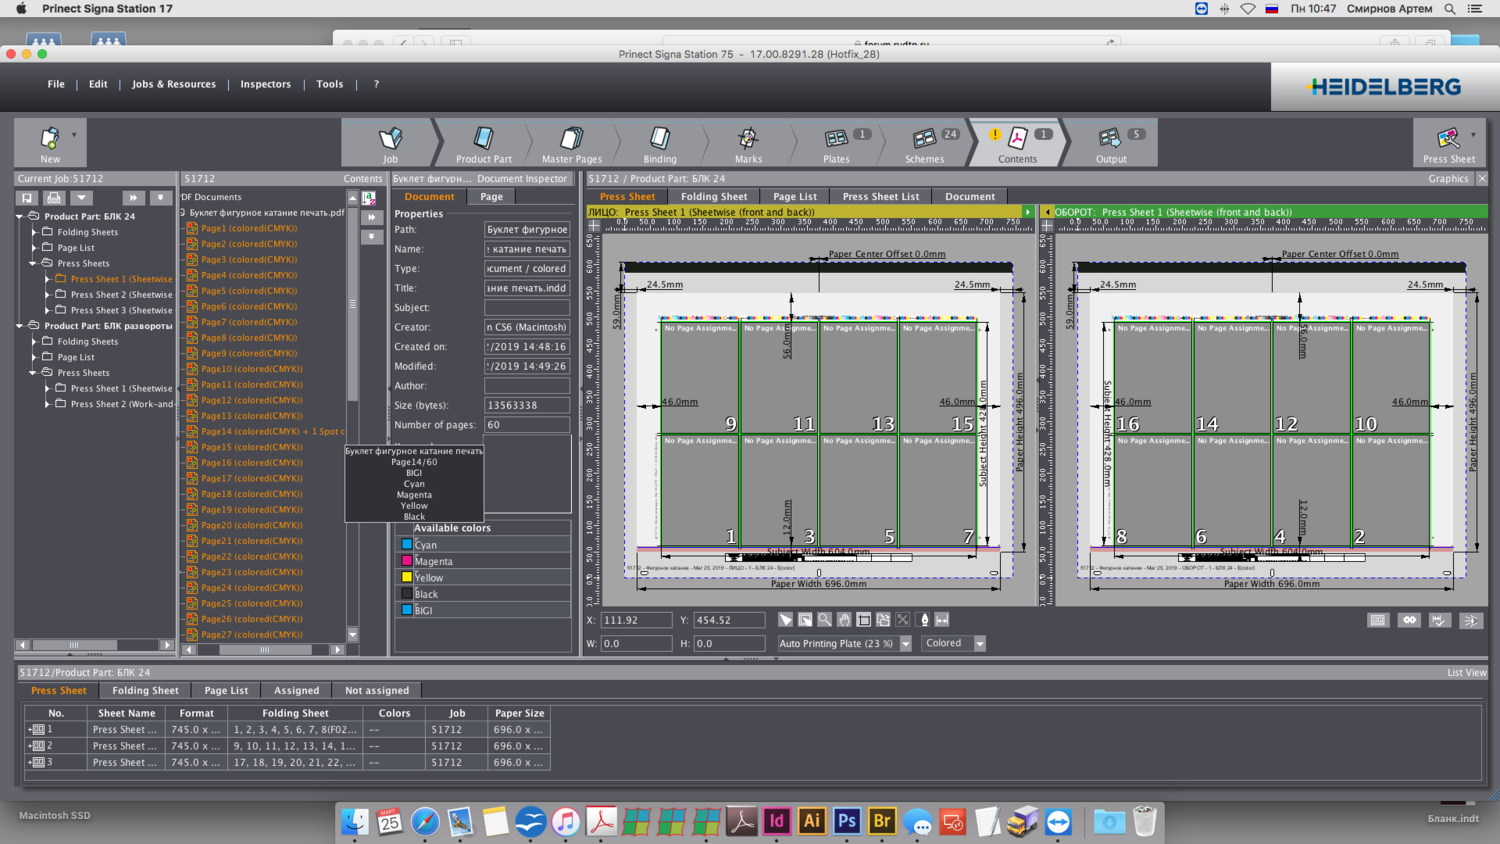This screenshot has width=1500, height=844.
Task: Open the Colored display mode dropdown
Action: point(979,644)
